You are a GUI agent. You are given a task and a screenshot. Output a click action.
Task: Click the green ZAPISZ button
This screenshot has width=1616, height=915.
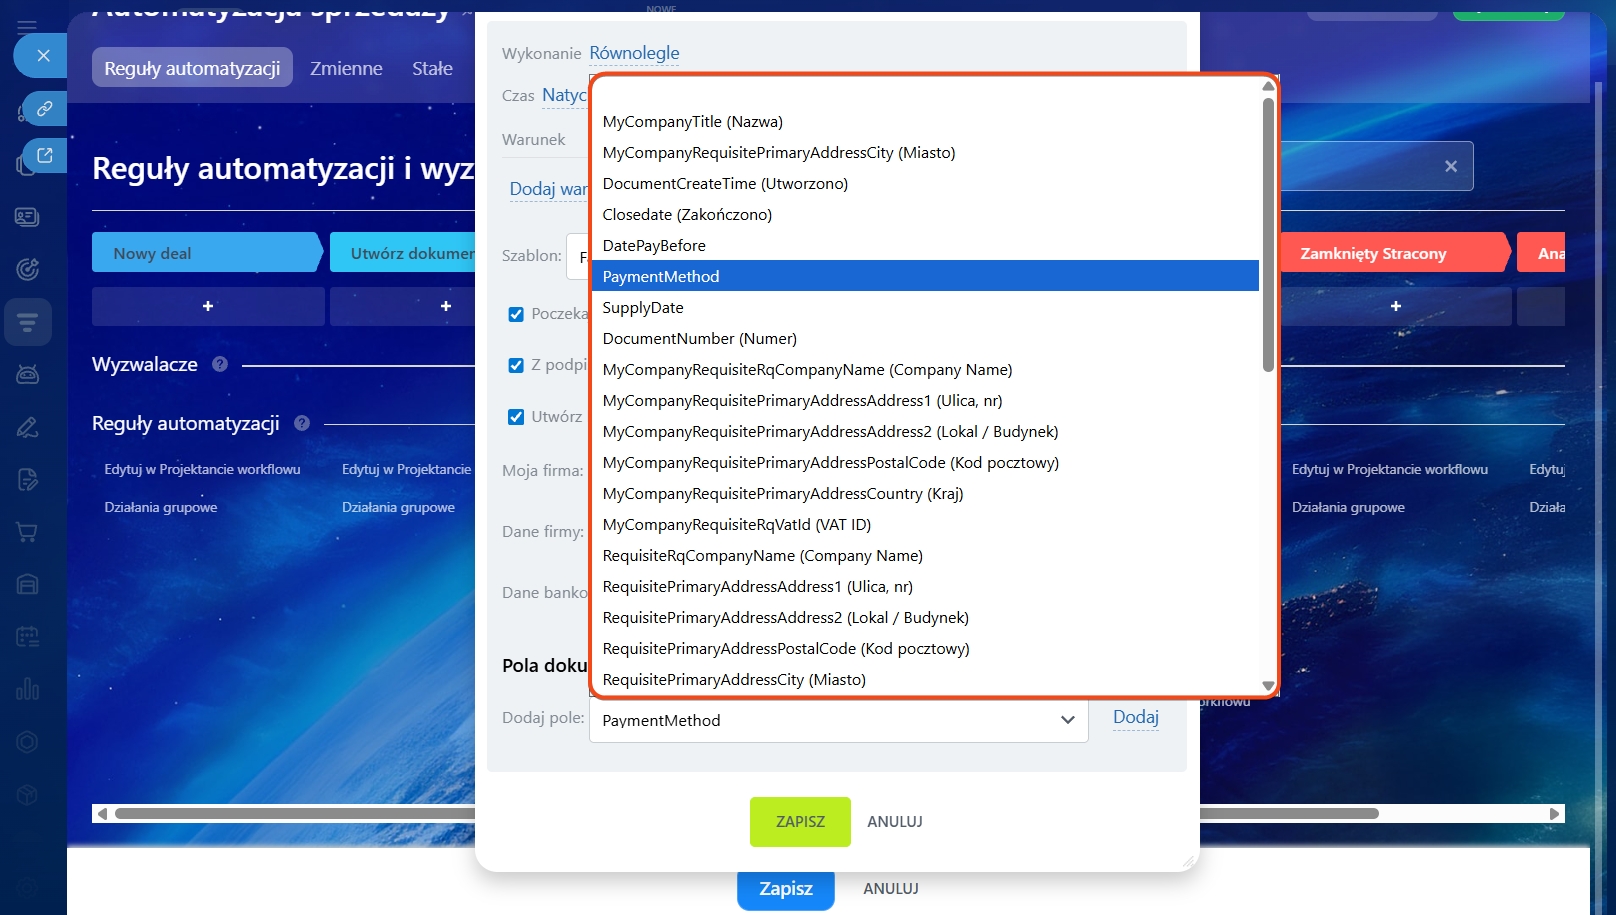[800, 822]
